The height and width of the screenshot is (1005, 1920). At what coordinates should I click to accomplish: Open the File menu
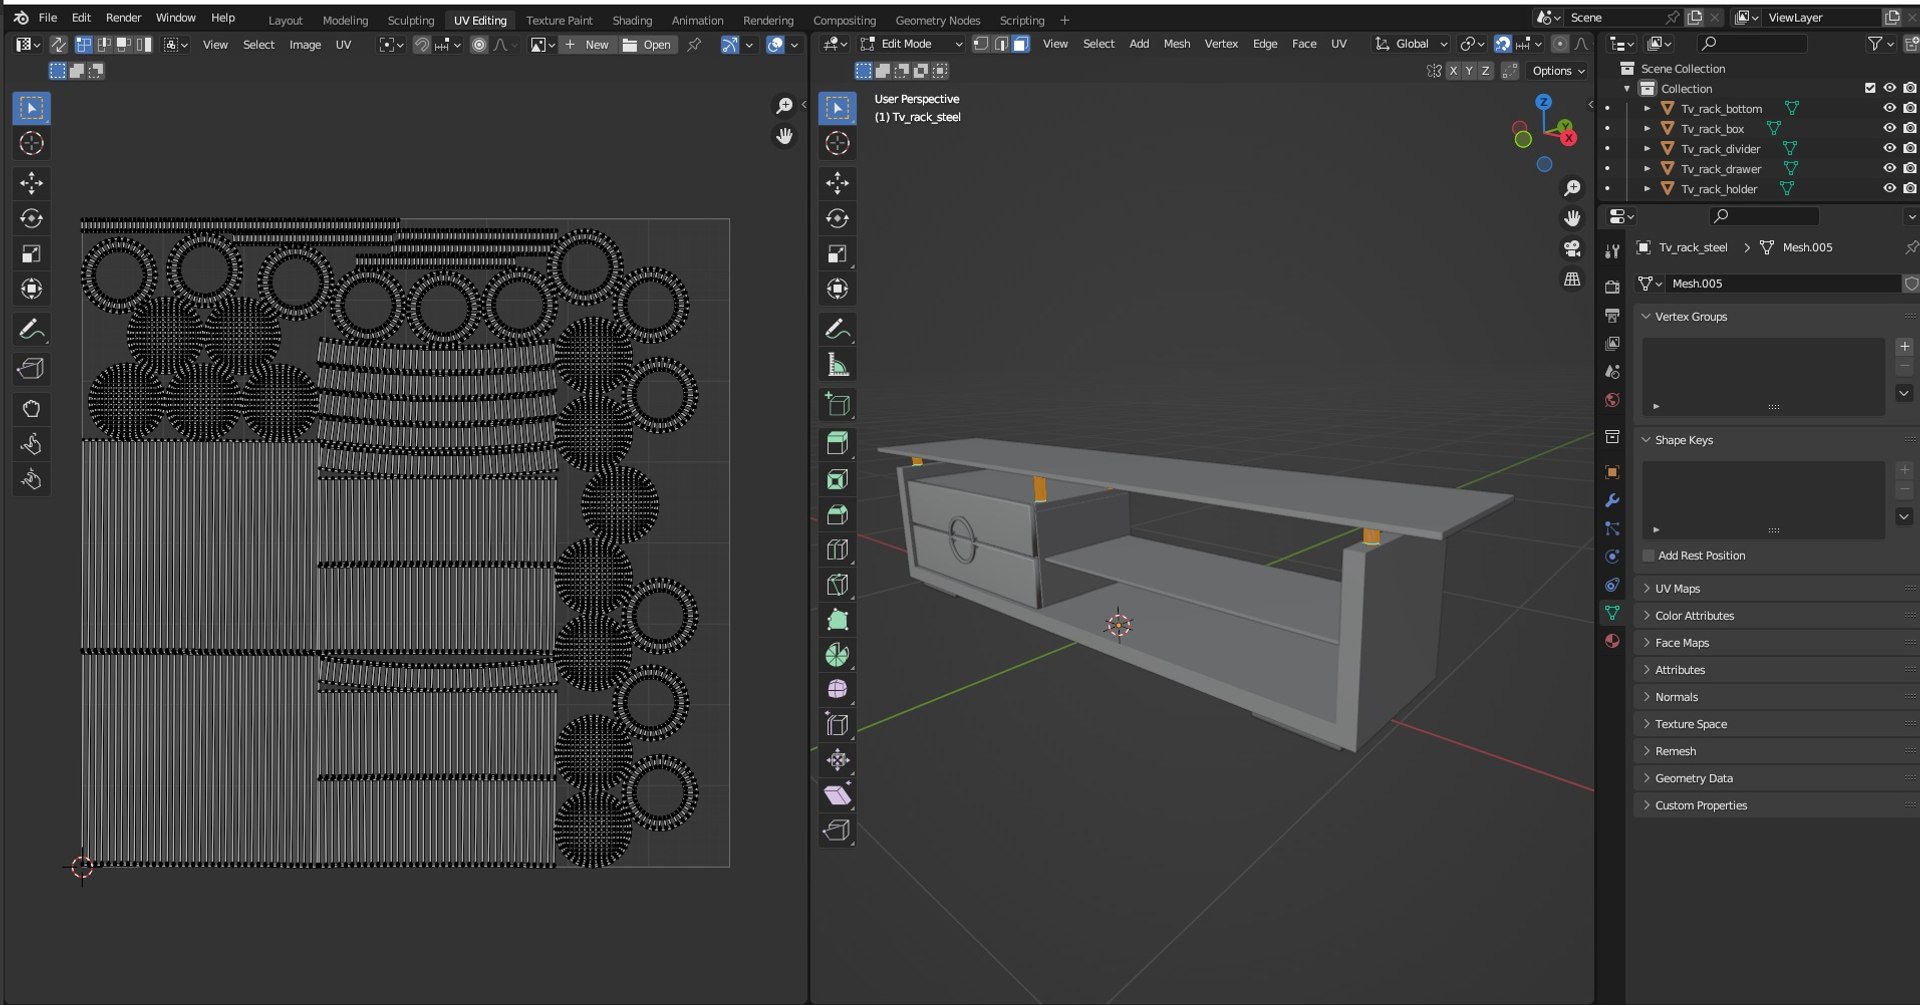(47, 18)
